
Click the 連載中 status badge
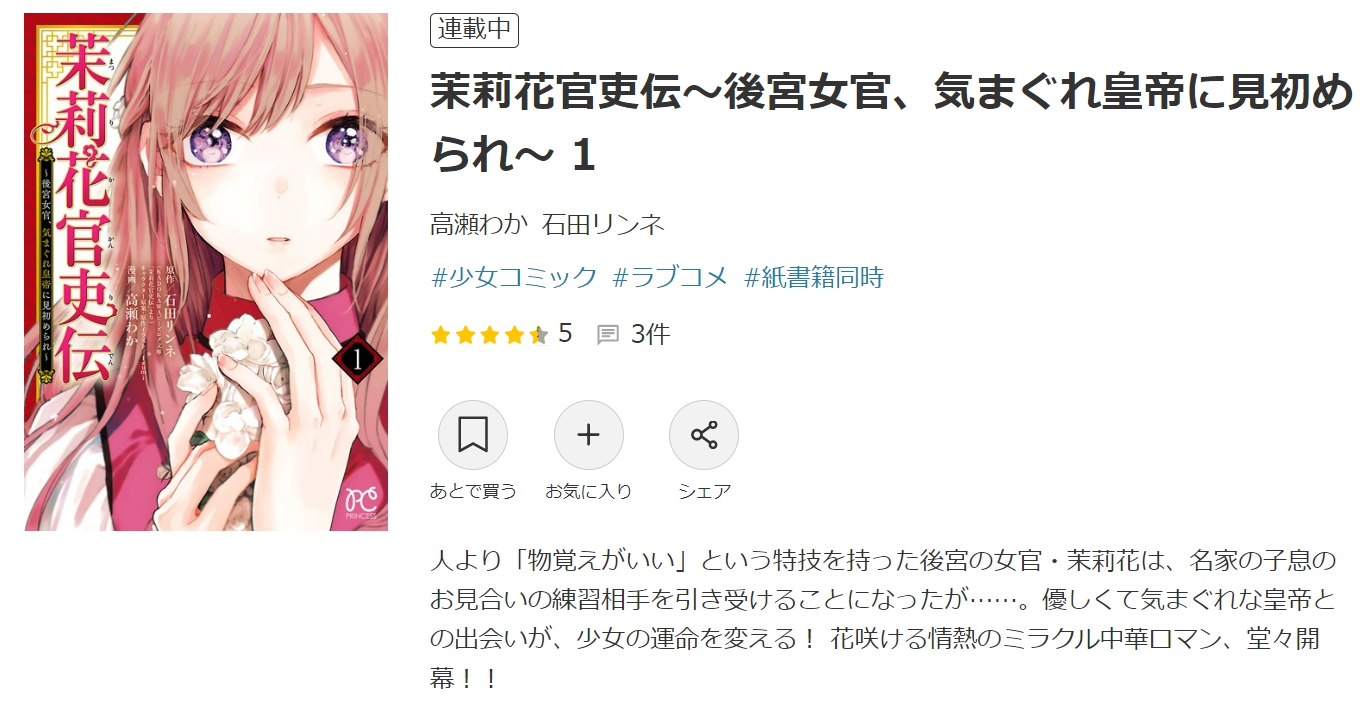click(x=474, y=30)
